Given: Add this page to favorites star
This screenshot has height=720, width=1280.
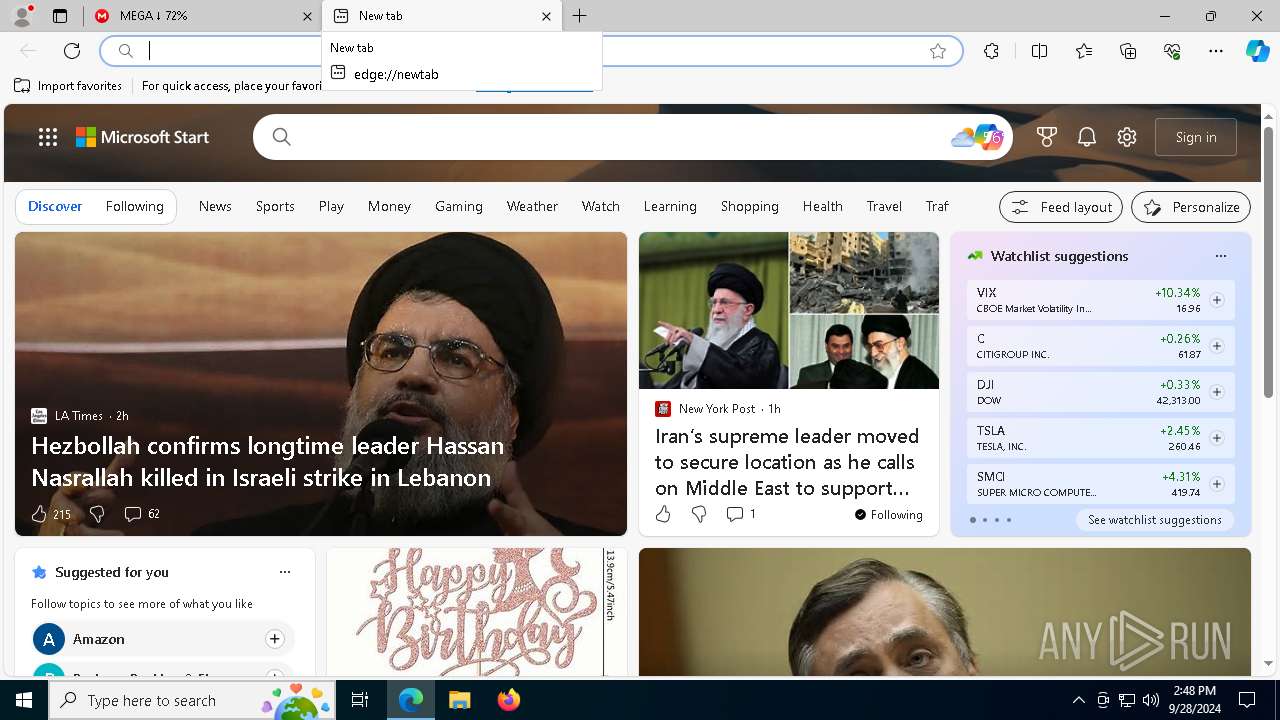Looking at the screenshot, I should click(938, 51).
